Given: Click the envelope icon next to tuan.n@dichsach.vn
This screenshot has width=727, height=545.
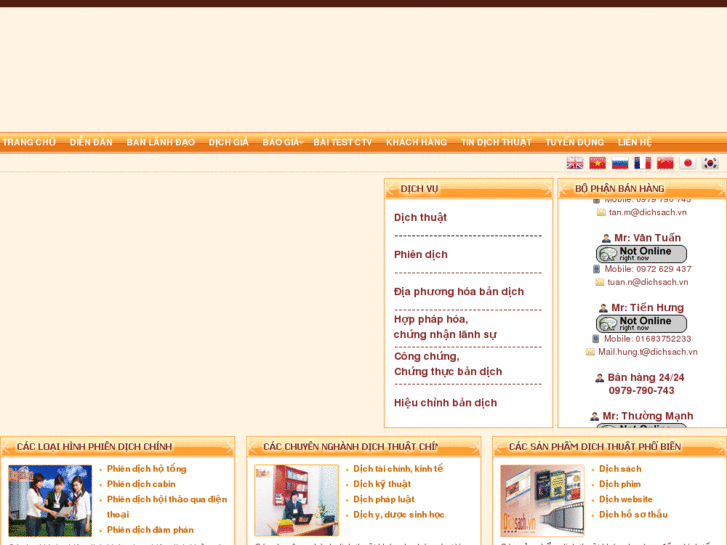Looking at the screenshot, I should [x=599, y=282].
